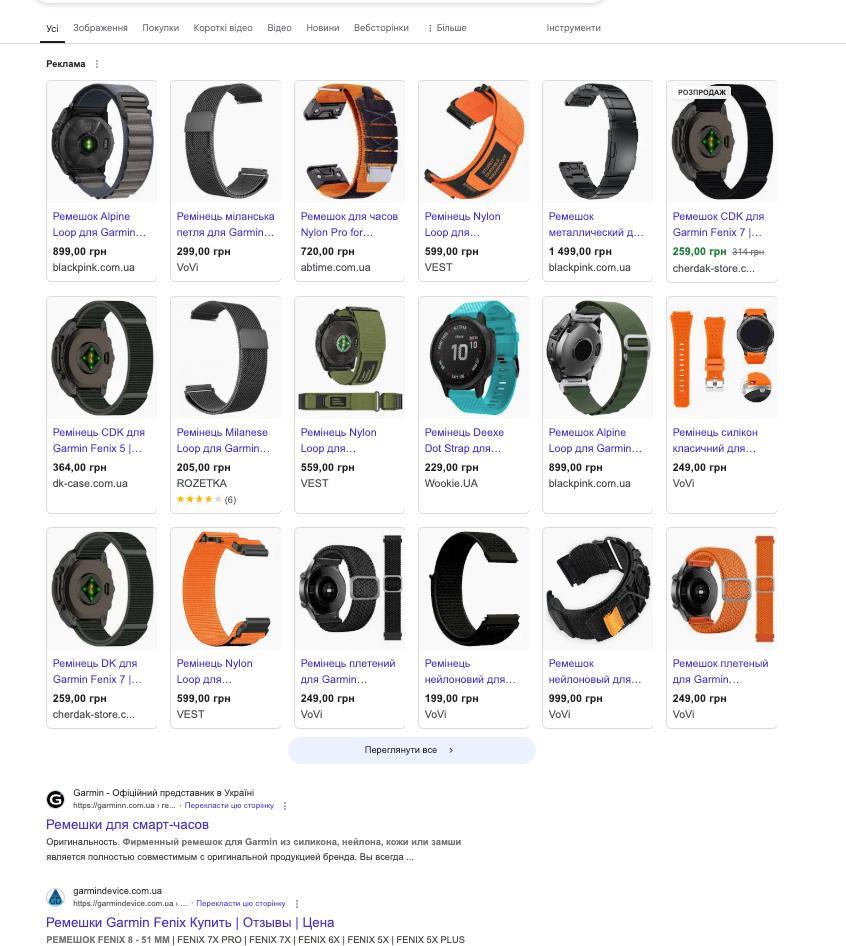Click the Garmin site favicon in search result
Image resolution: width=846 pixels, height=946 pixels.
[56, 799]
